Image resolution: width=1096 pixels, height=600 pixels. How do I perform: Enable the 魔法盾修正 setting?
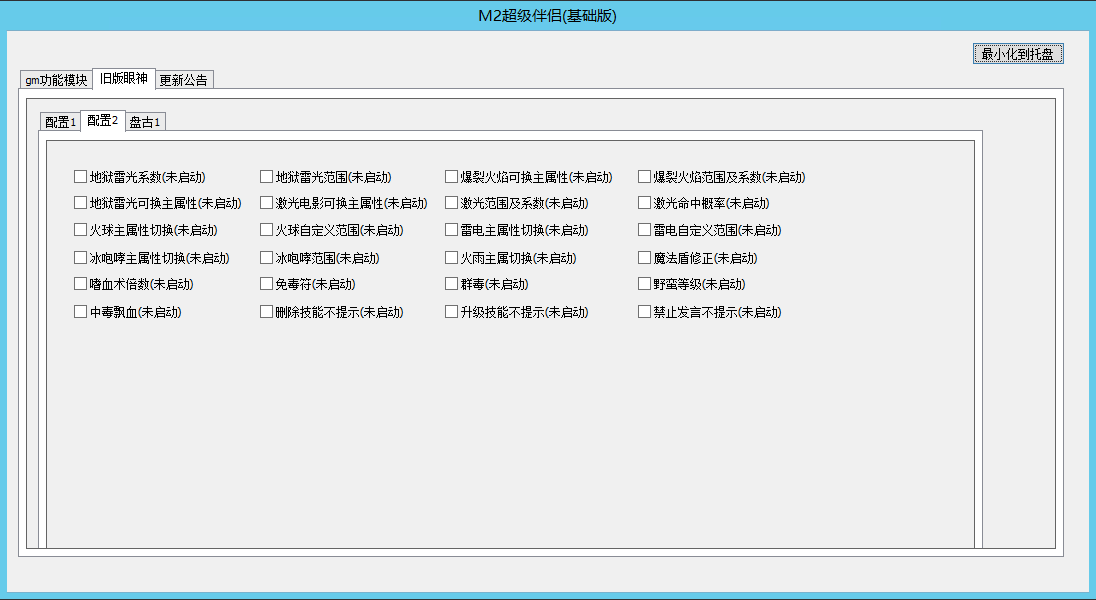[x=644, y=257]
